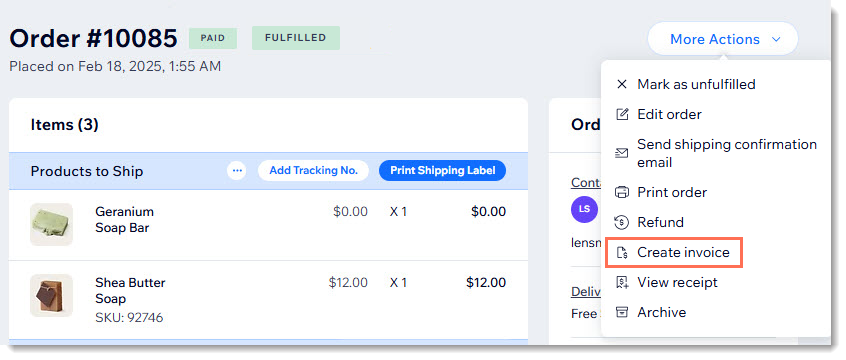This screenshot has height=360, width=846.
Task: Click the pencil icon for Edit order
Action: pyautogui.click(x=622, y=114)
